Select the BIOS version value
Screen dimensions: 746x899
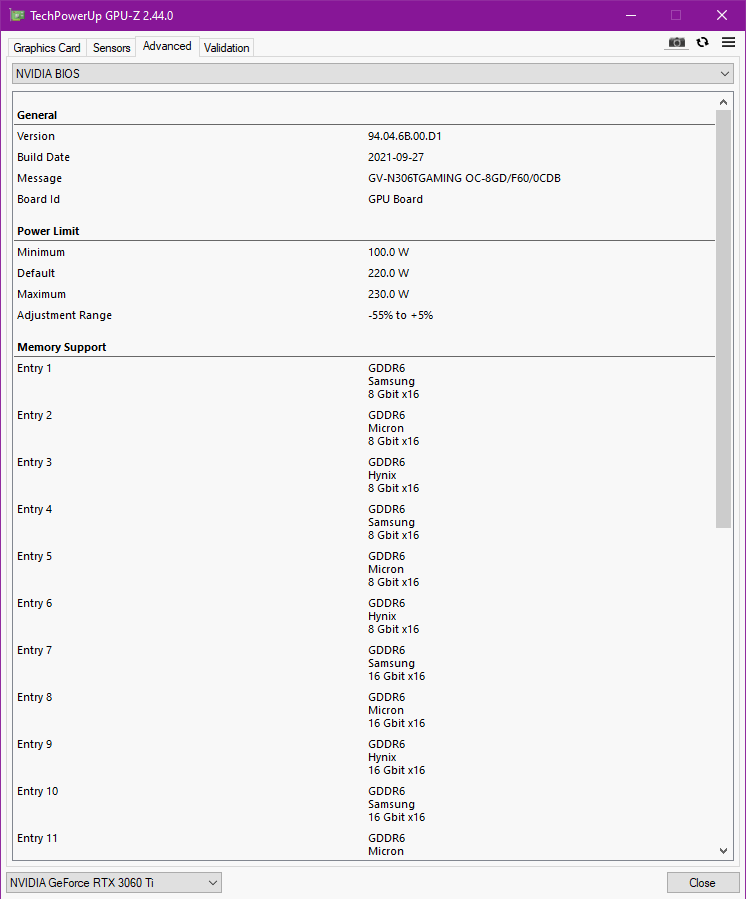pyautogui.click(x=404, y=136)
